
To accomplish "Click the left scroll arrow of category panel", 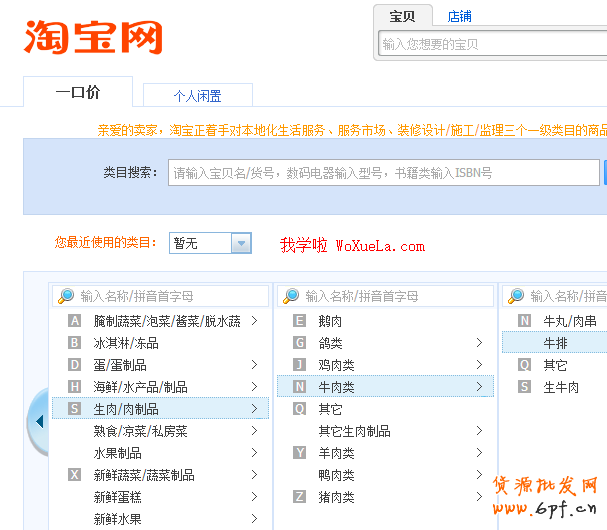I will click(39, 421).
